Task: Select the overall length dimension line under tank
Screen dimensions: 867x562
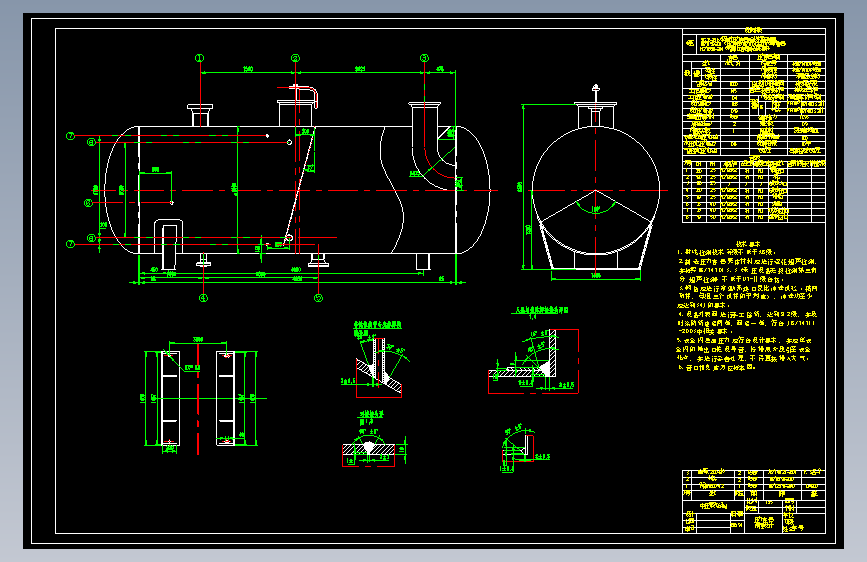Action: [297, 282]
